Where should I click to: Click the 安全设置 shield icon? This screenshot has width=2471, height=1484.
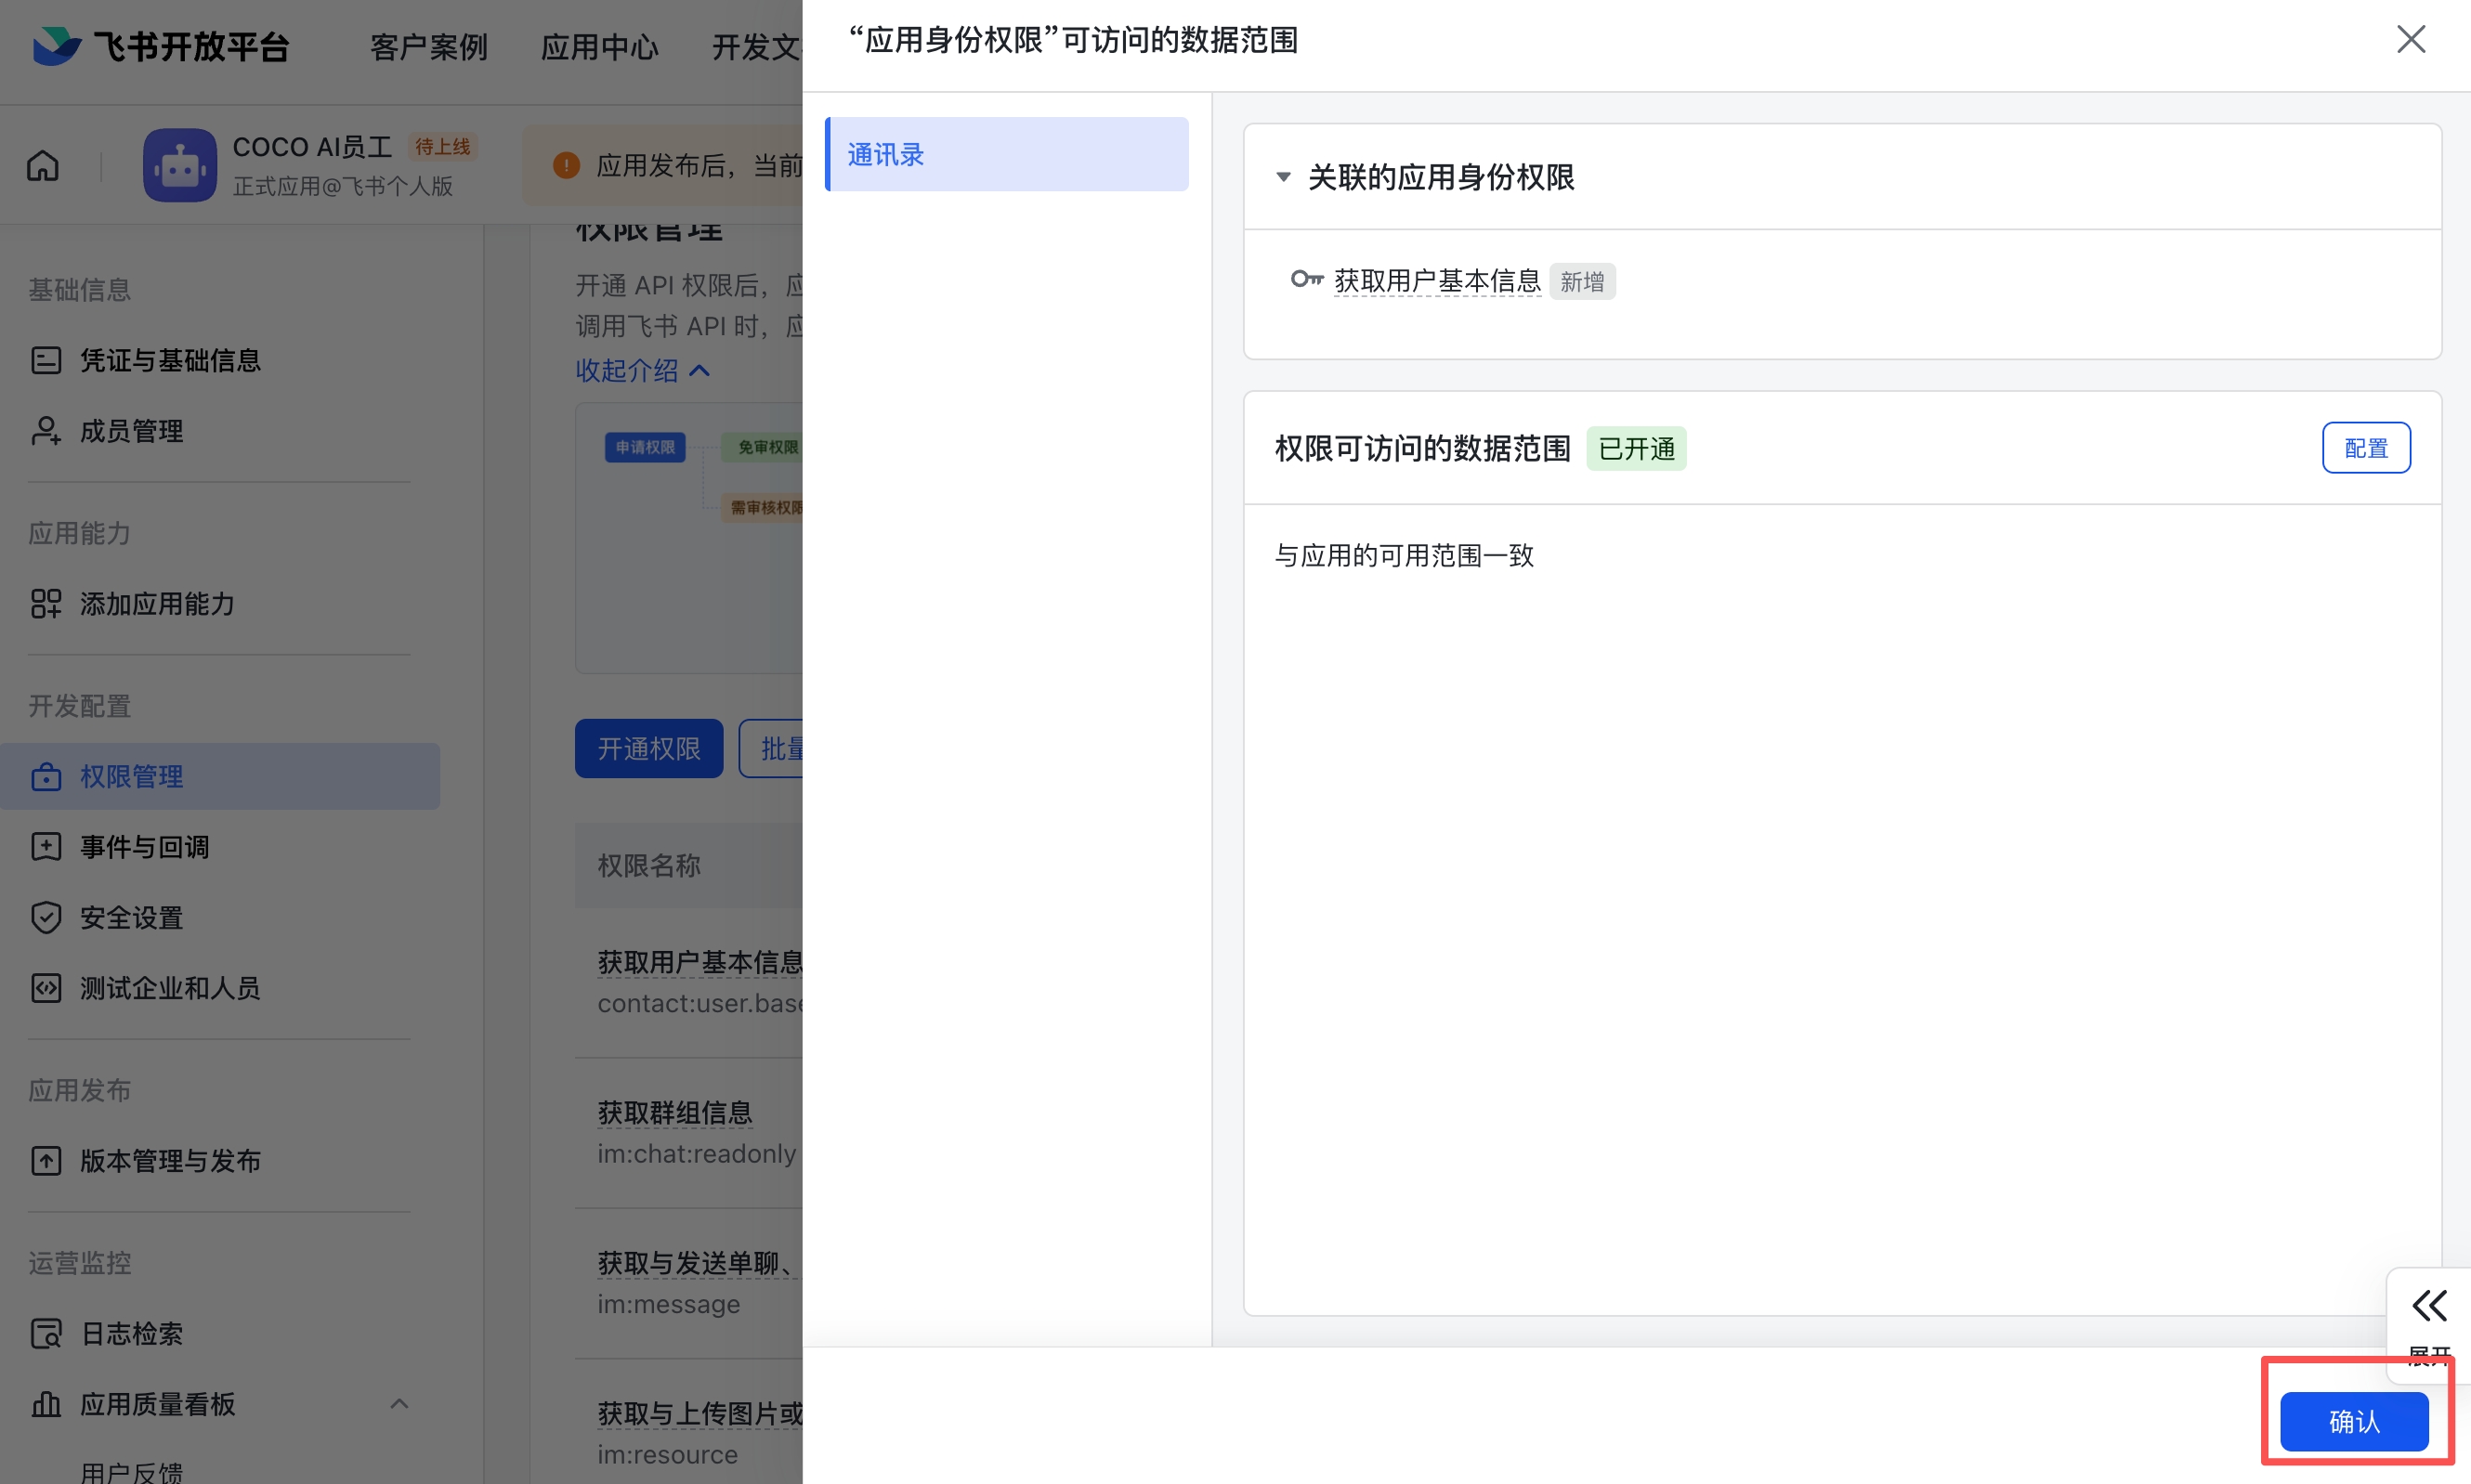(46, 917)
